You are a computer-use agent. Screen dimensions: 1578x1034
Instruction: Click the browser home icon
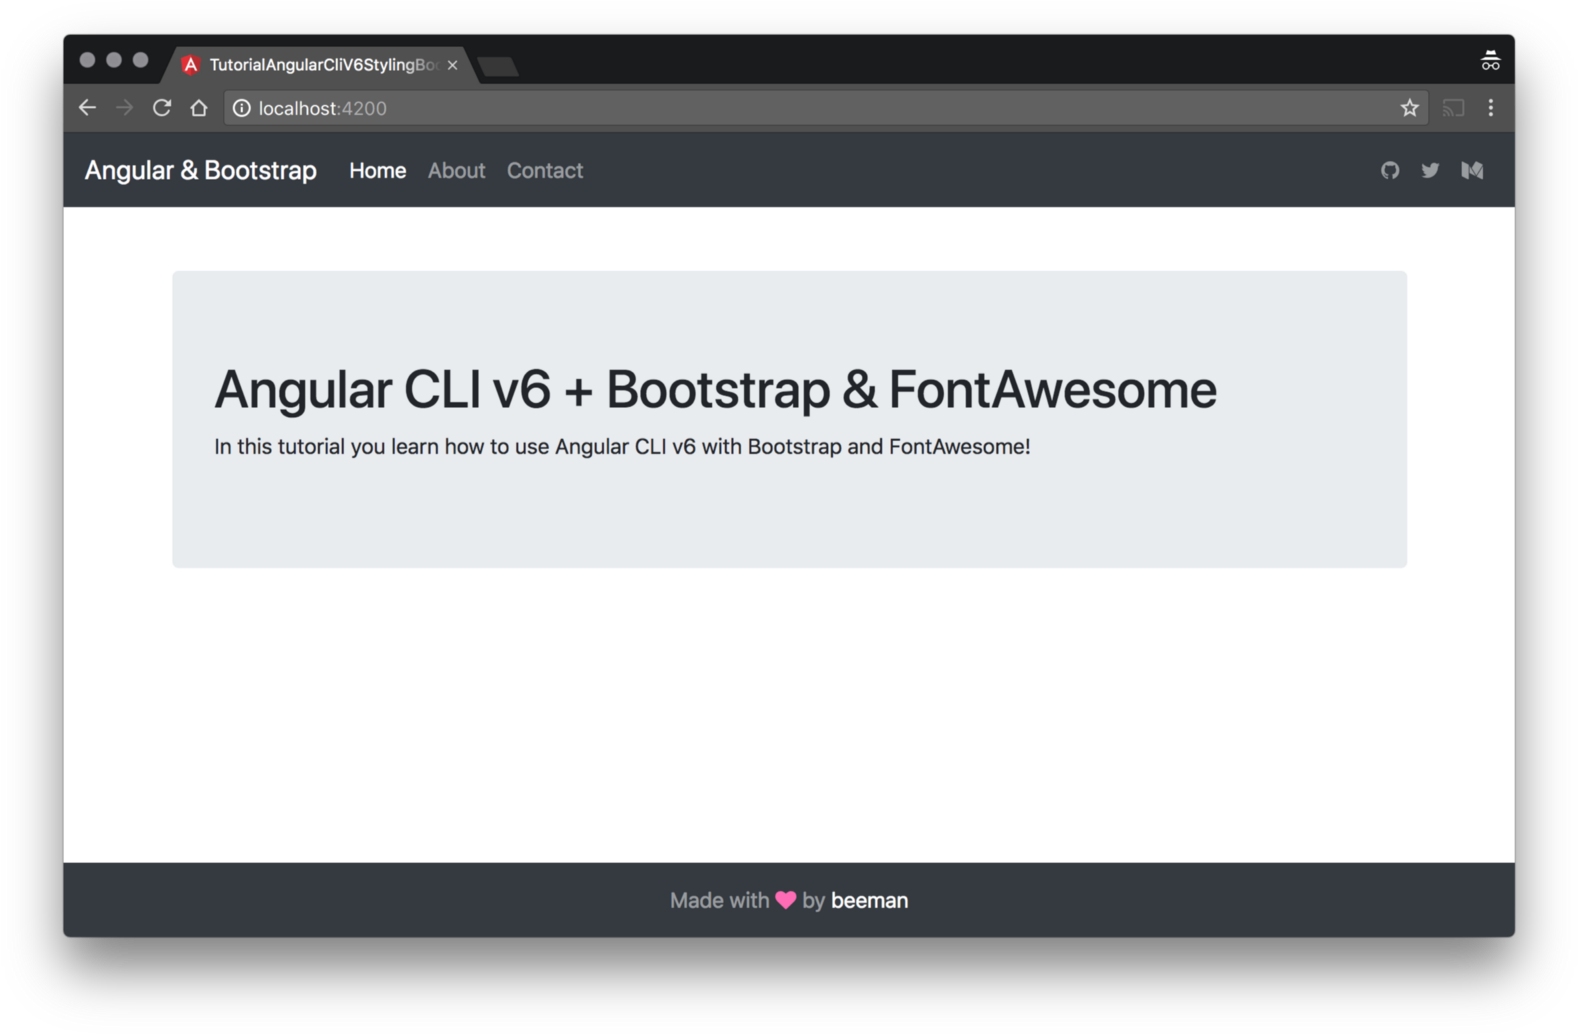pyautogui.click(x=199, y=108)
